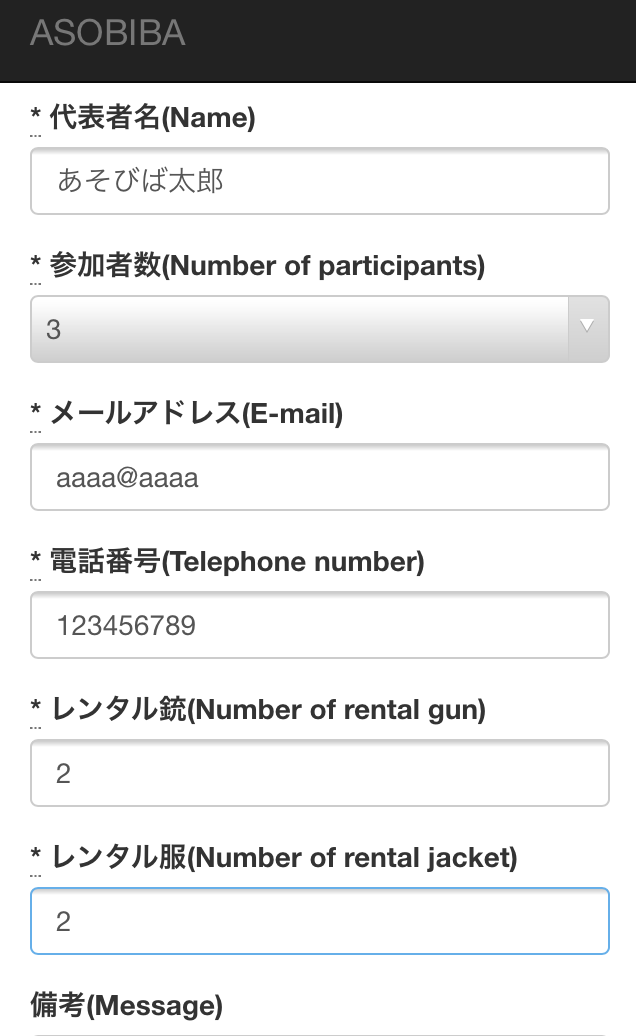Click the arrow on the participants dropdown
This screenshot has width=636, height=1036.
tap(588, 326)
